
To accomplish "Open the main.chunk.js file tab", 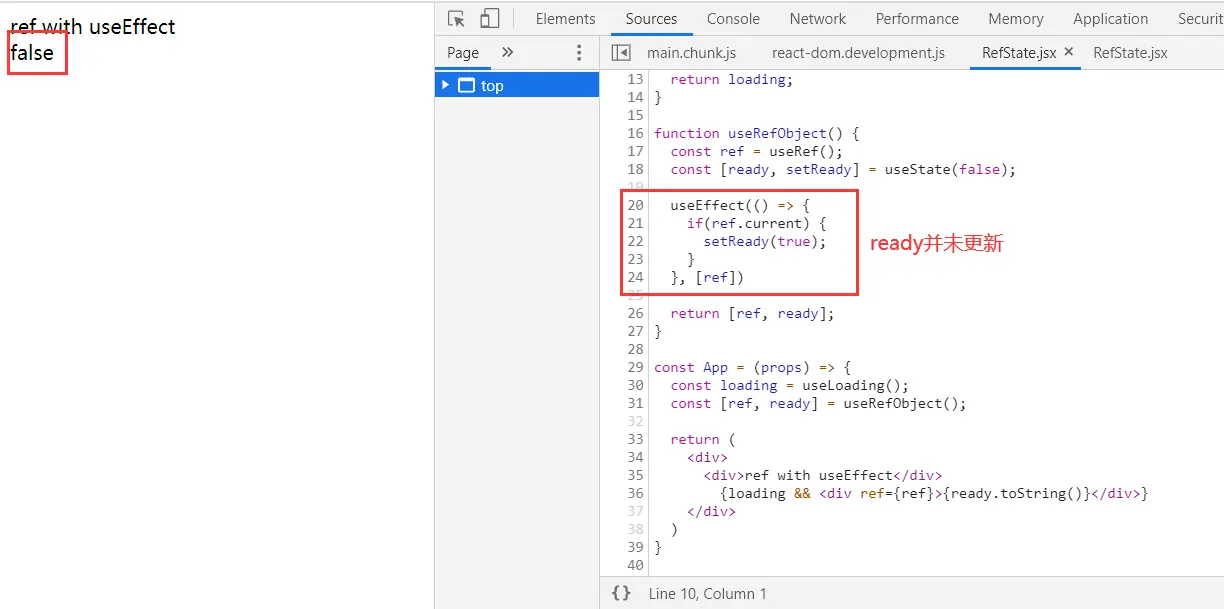I will click(x=691, y=53).
